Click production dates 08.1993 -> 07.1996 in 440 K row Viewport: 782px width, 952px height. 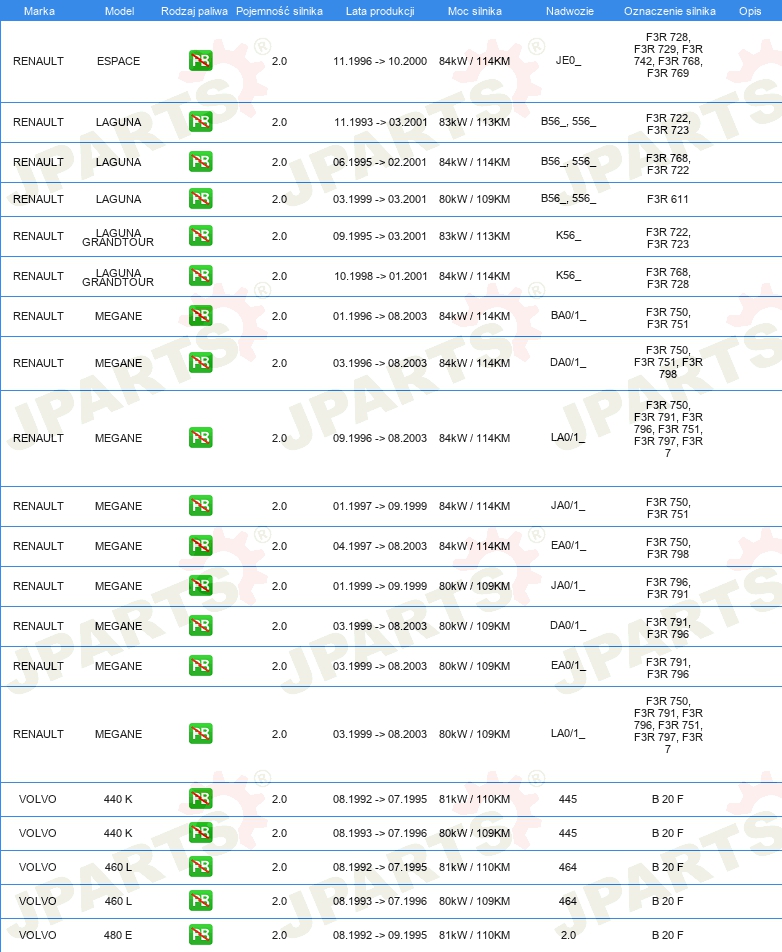(380, 833)
